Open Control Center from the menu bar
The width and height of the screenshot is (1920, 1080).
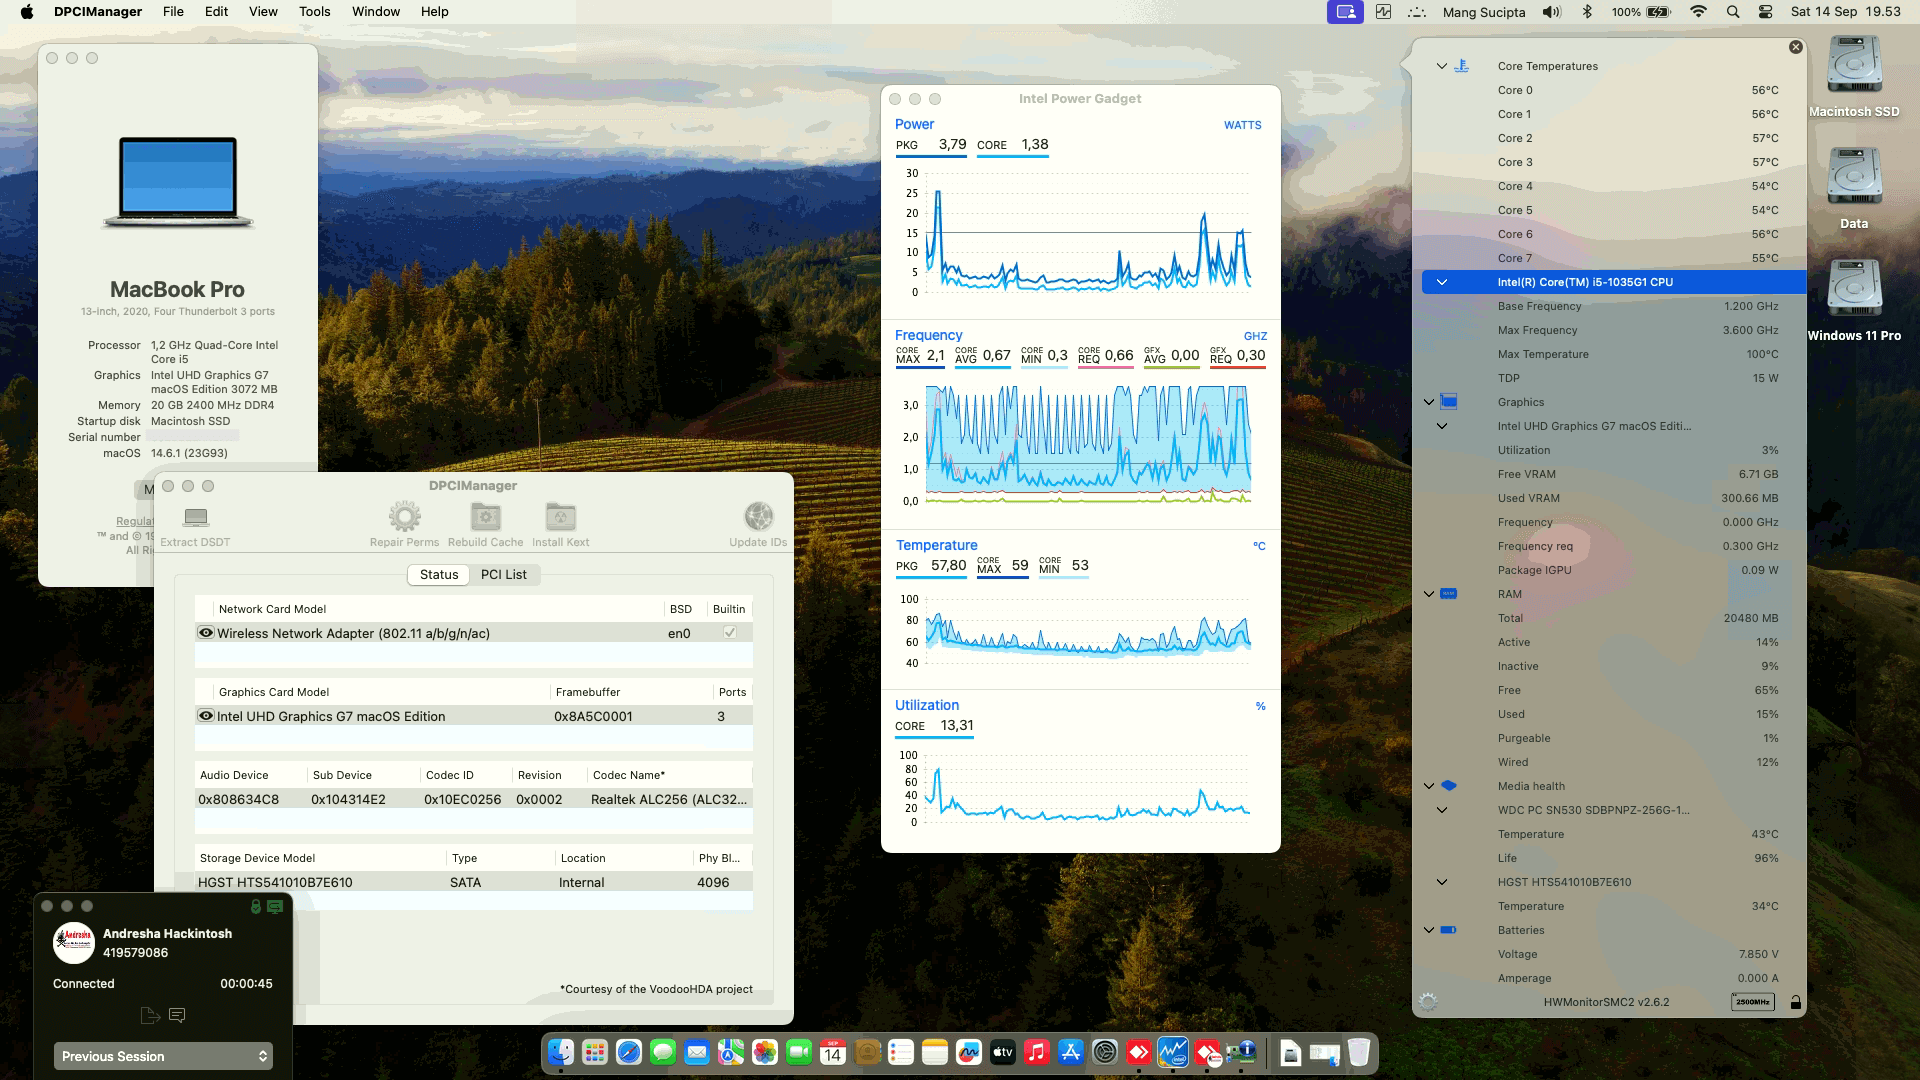[x=1765, y=12]
